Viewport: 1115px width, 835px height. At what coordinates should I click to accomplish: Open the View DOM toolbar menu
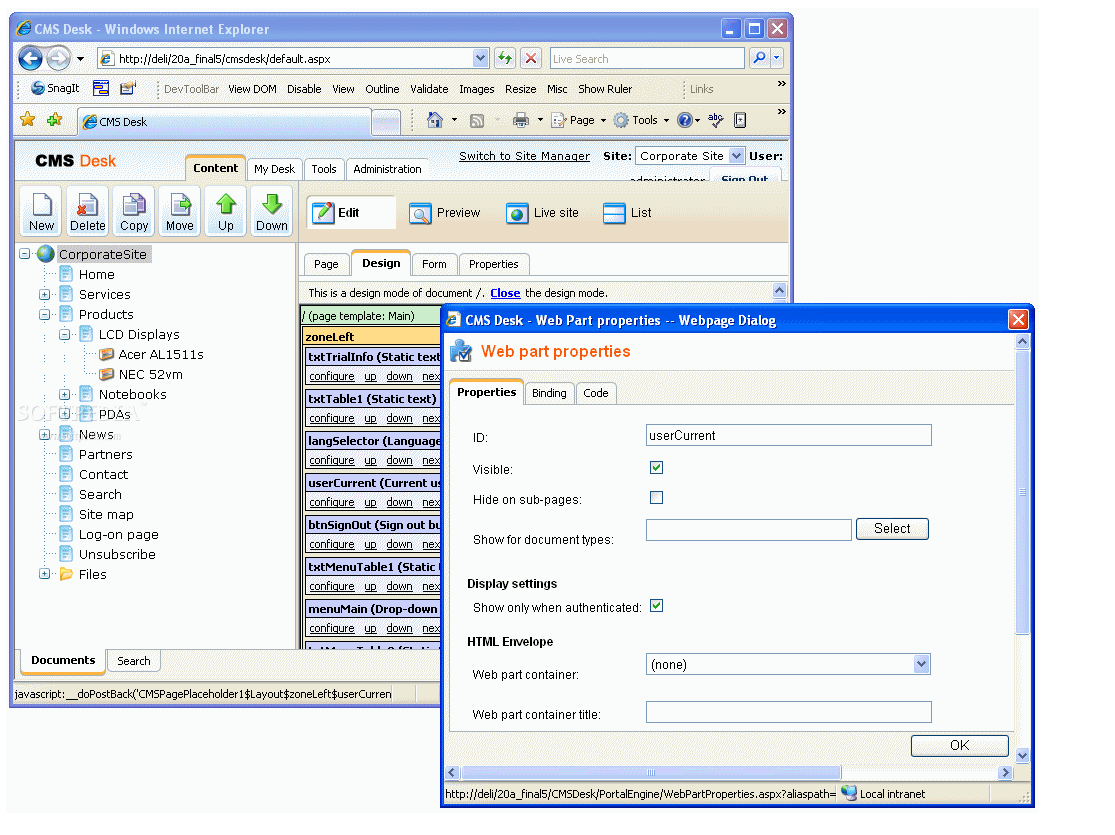[252, 89]
